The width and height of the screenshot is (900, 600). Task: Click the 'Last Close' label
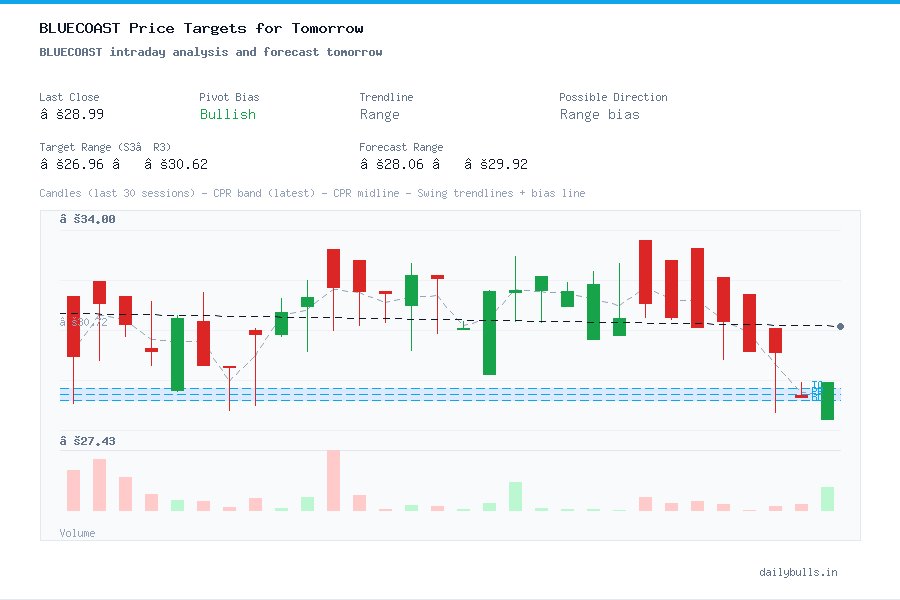click(69, 97)
